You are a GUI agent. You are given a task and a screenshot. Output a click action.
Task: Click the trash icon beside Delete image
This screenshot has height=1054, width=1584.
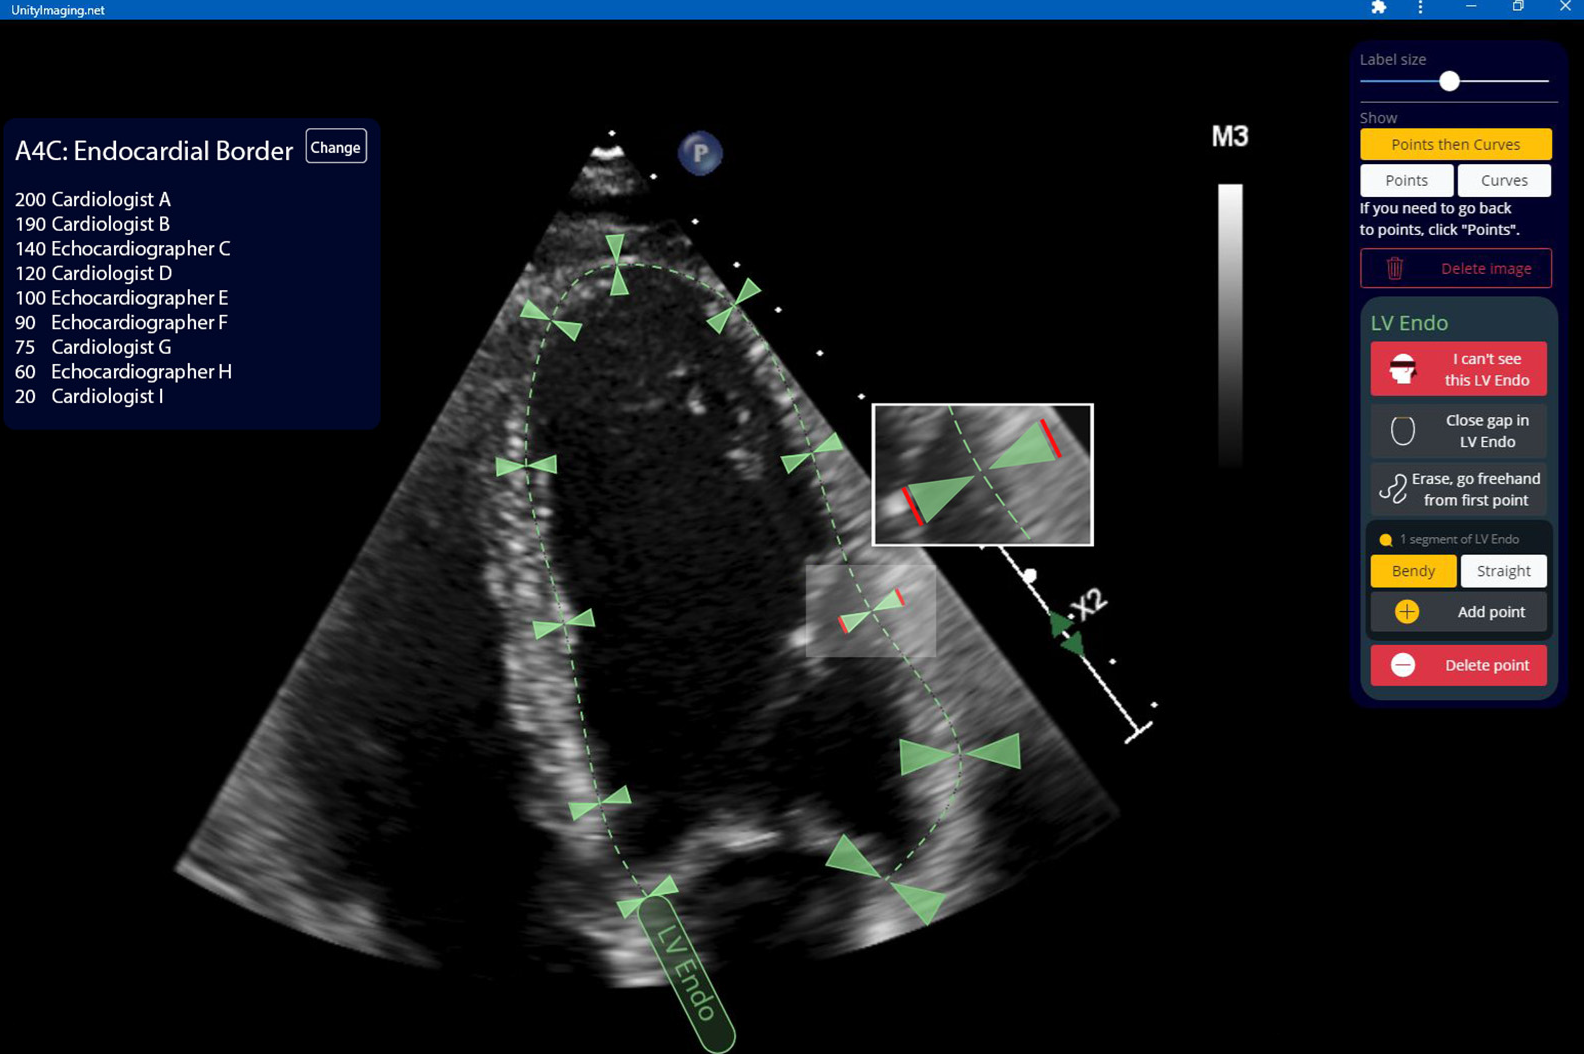click(1395, 268)
